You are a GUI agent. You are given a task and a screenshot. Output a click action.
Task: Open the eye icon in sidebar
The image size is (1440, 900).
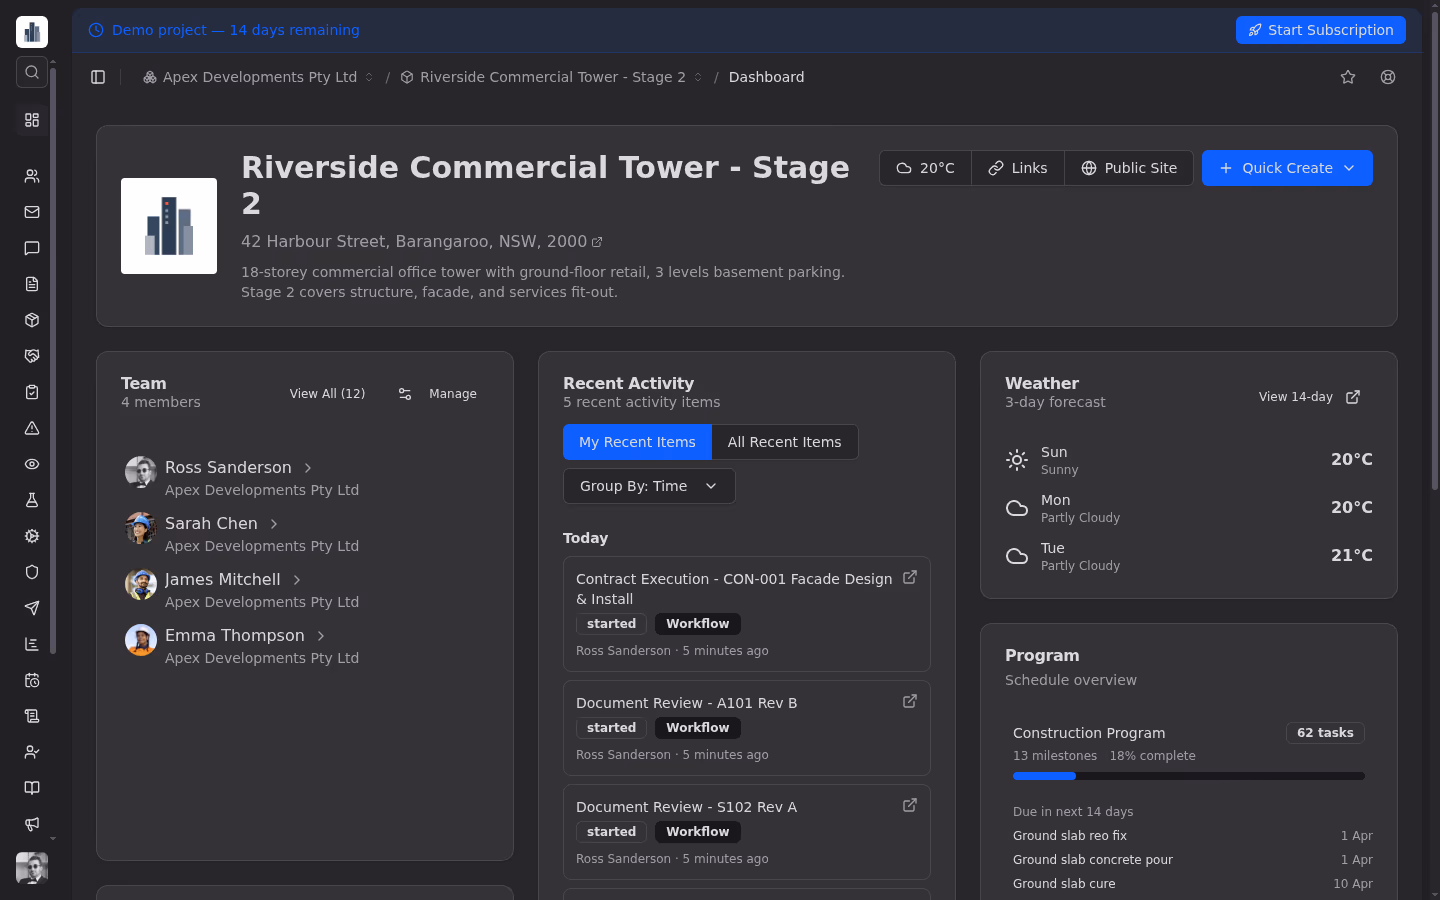point(32,464)
